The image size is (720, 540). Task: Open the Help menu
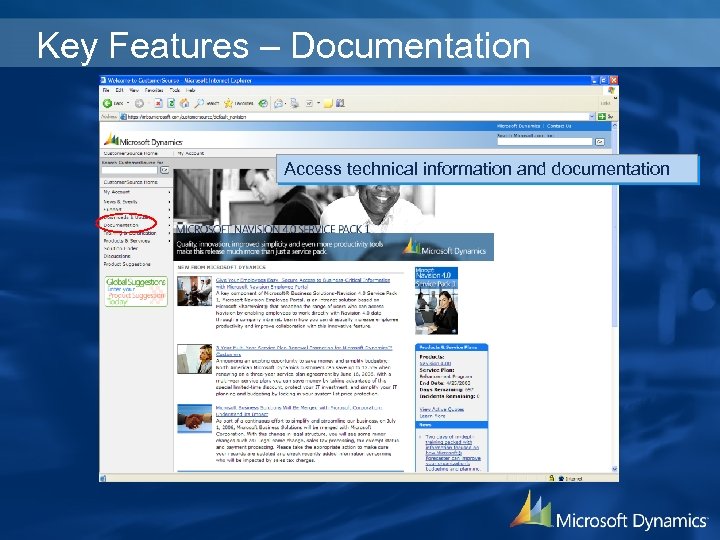tap(191, 90)
